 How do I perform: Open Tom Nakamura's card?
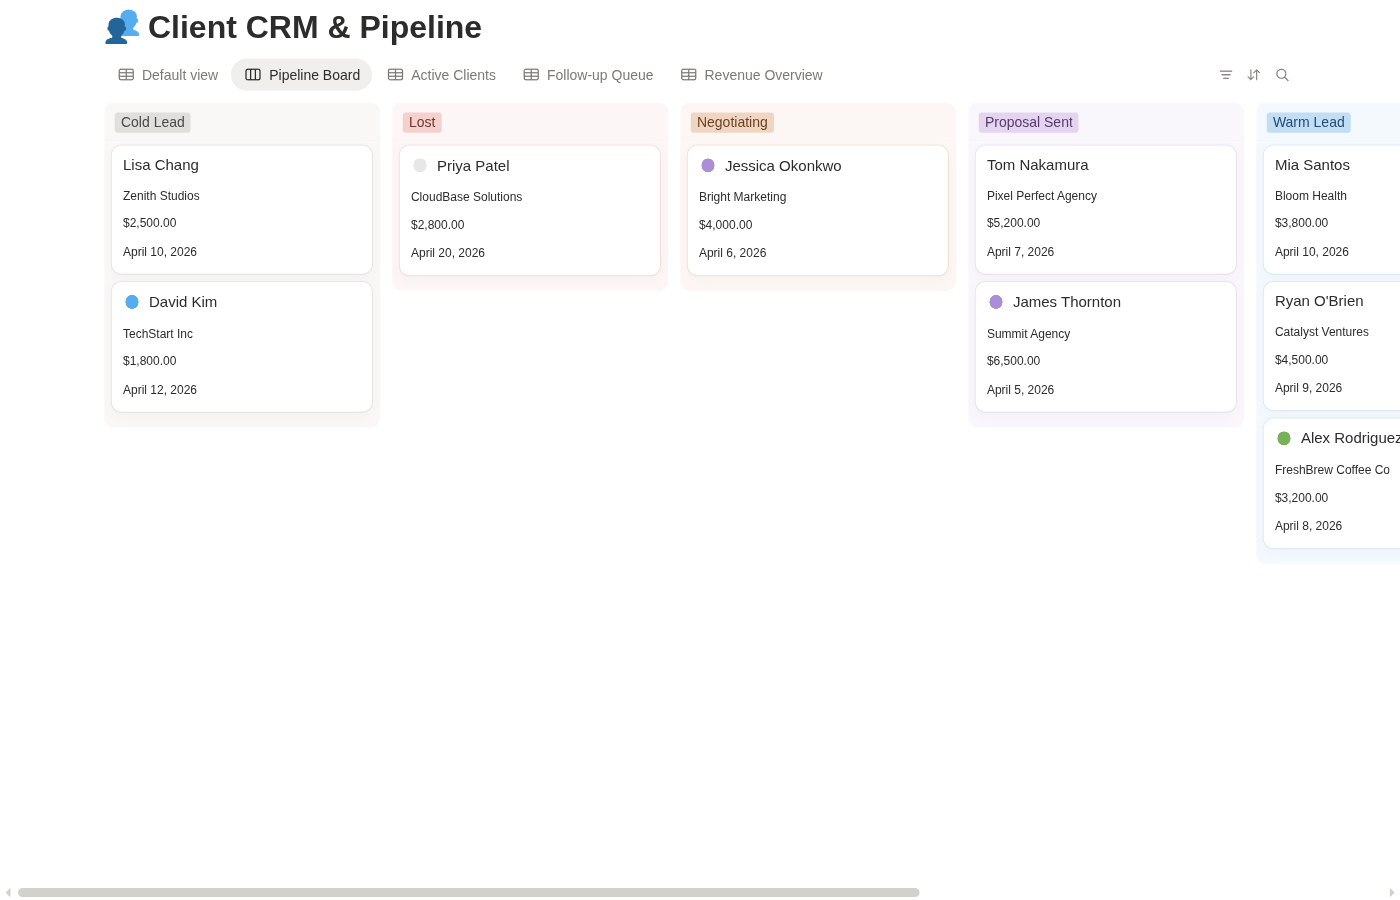(x=1105, y=209)
